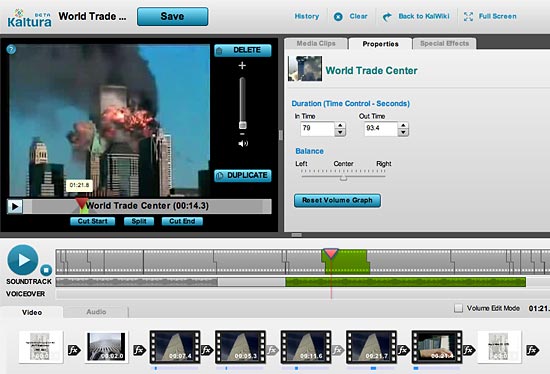Increase In Time with up stepper arrow
The height and width of the screenshot is (374, 550).
coord(340,125)
